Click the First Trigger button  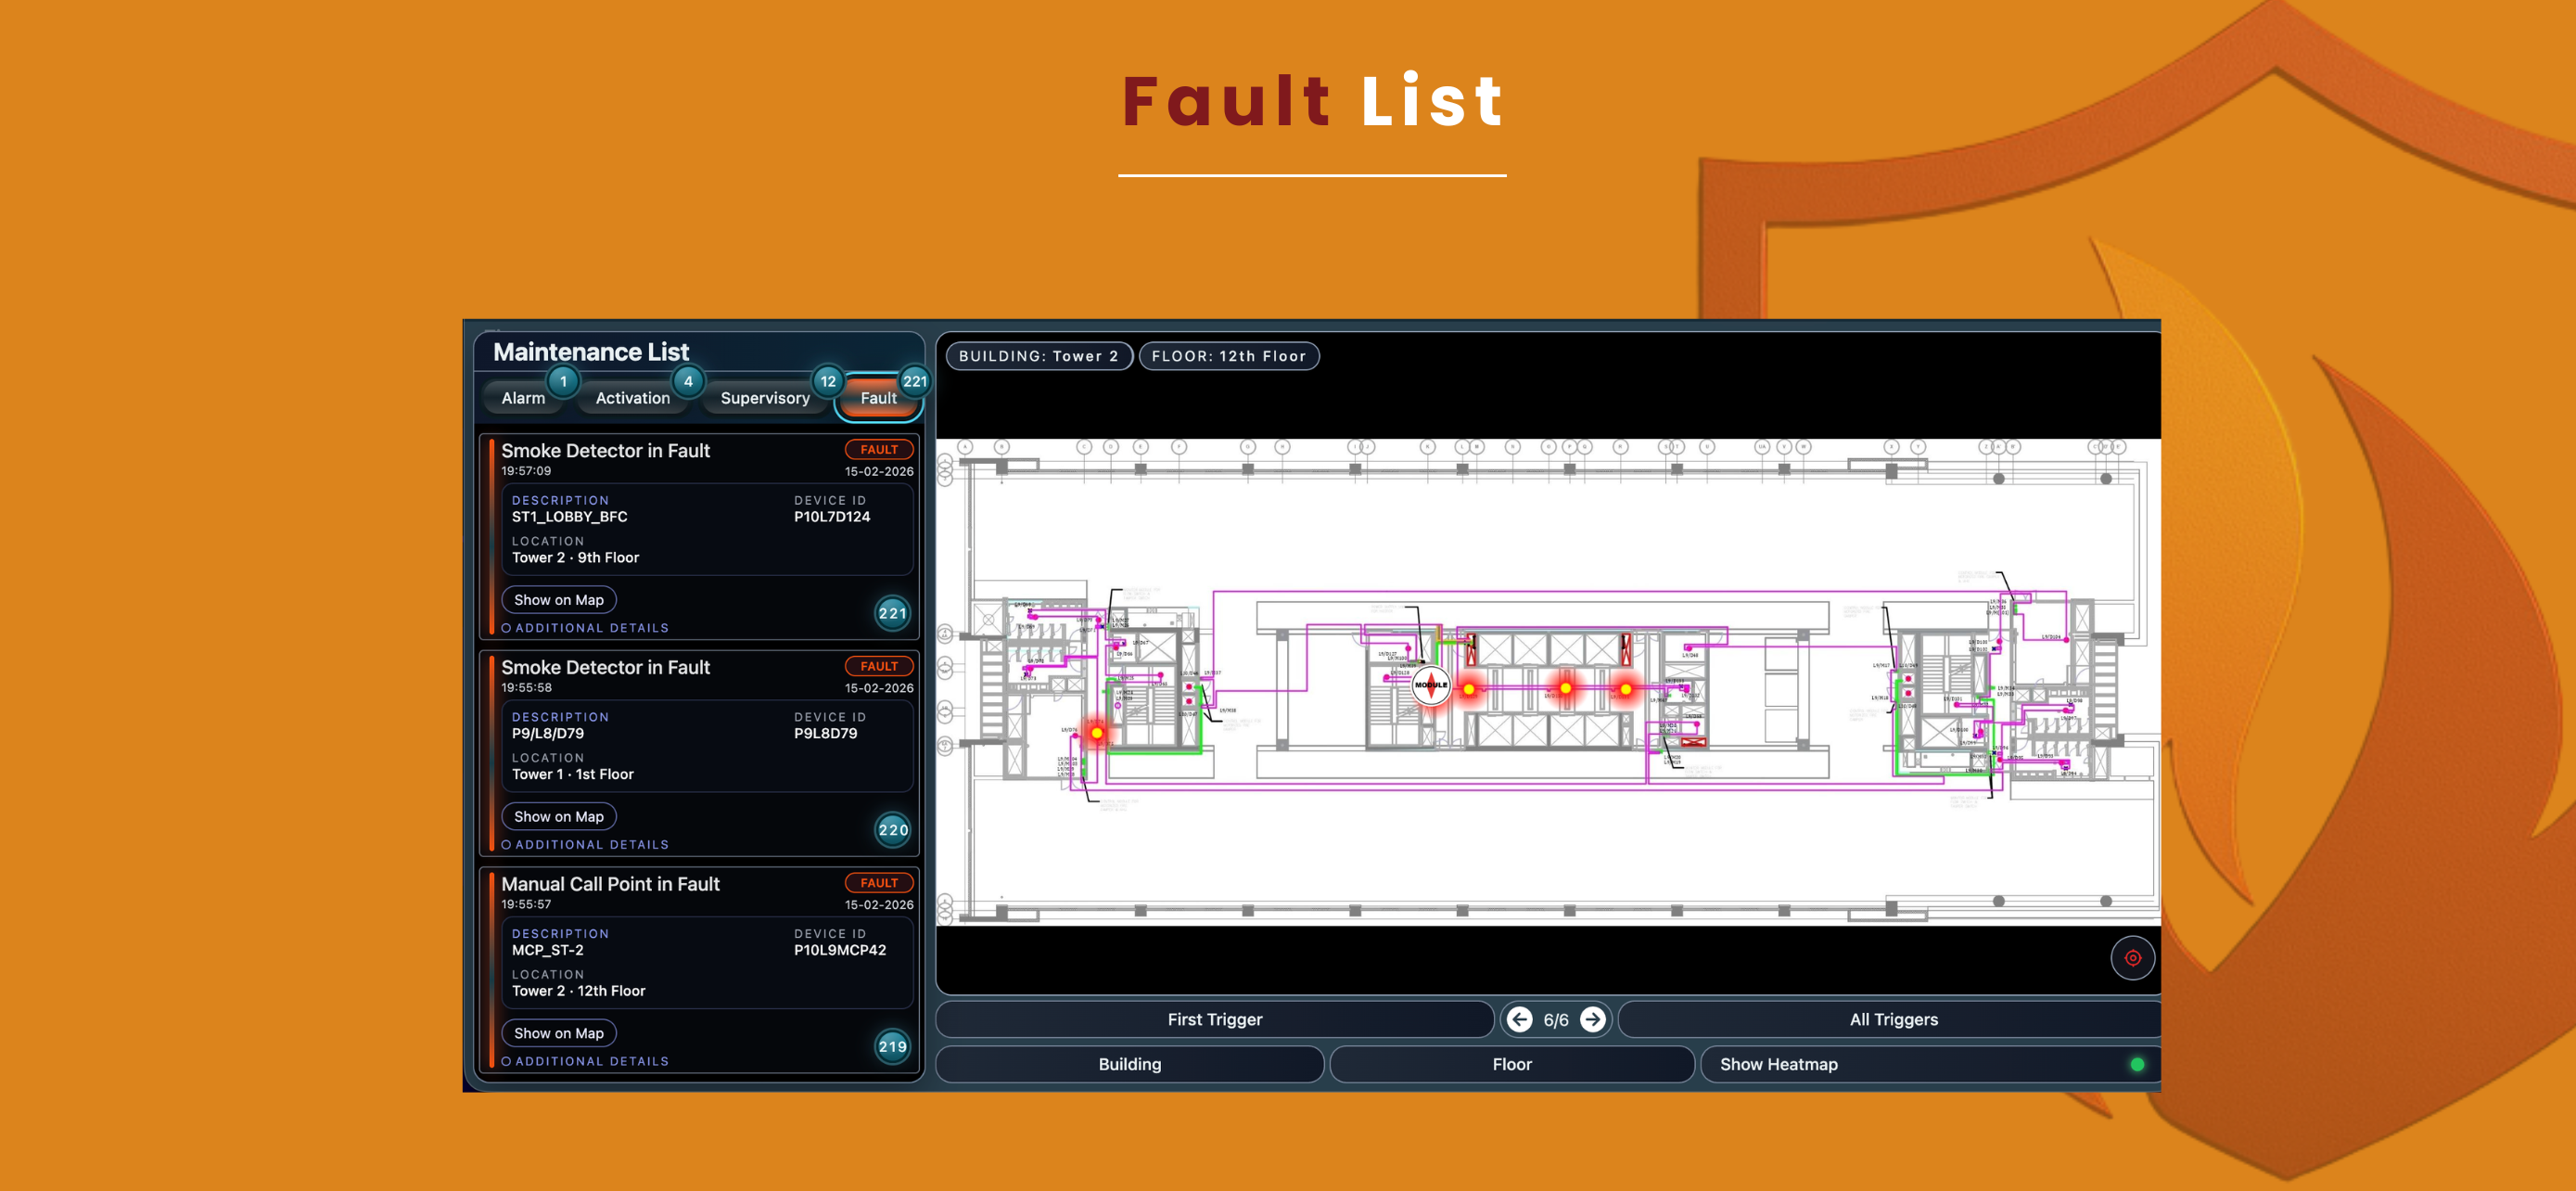[1215, 1019]
